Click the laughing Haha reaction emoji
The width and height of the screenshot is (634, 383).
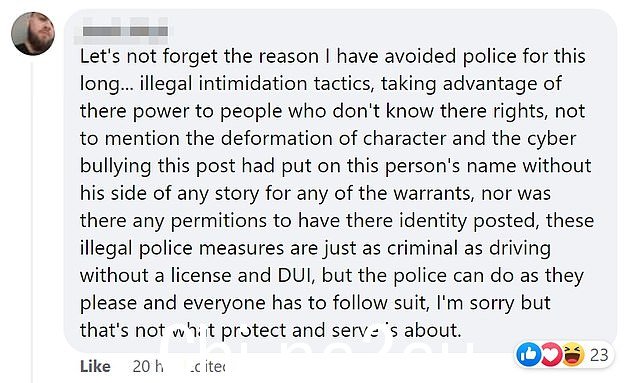point(573,355)
